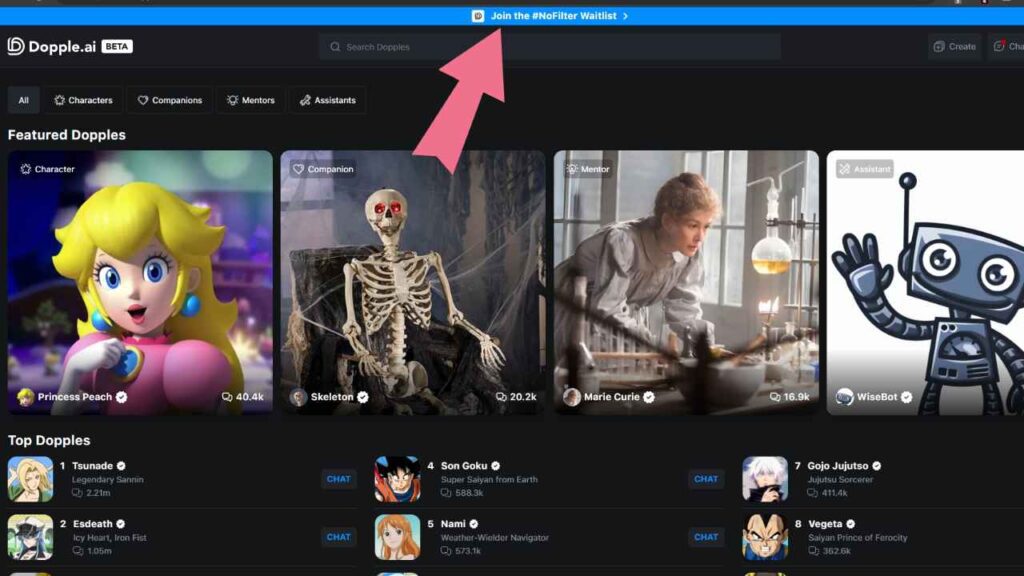
Task: Click the Companion tag on Skeleton card
Action: tap(323, 169)
